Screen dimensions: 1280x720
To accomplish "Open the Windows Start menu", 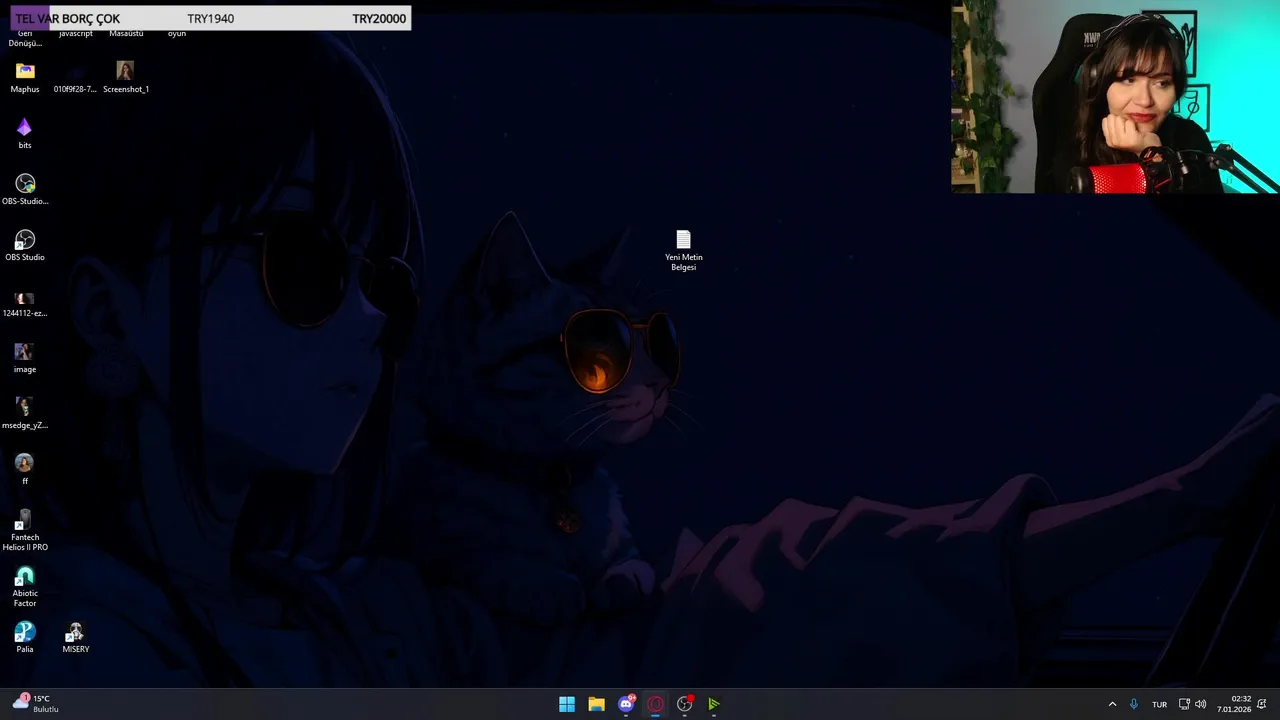I will (567, 704).
